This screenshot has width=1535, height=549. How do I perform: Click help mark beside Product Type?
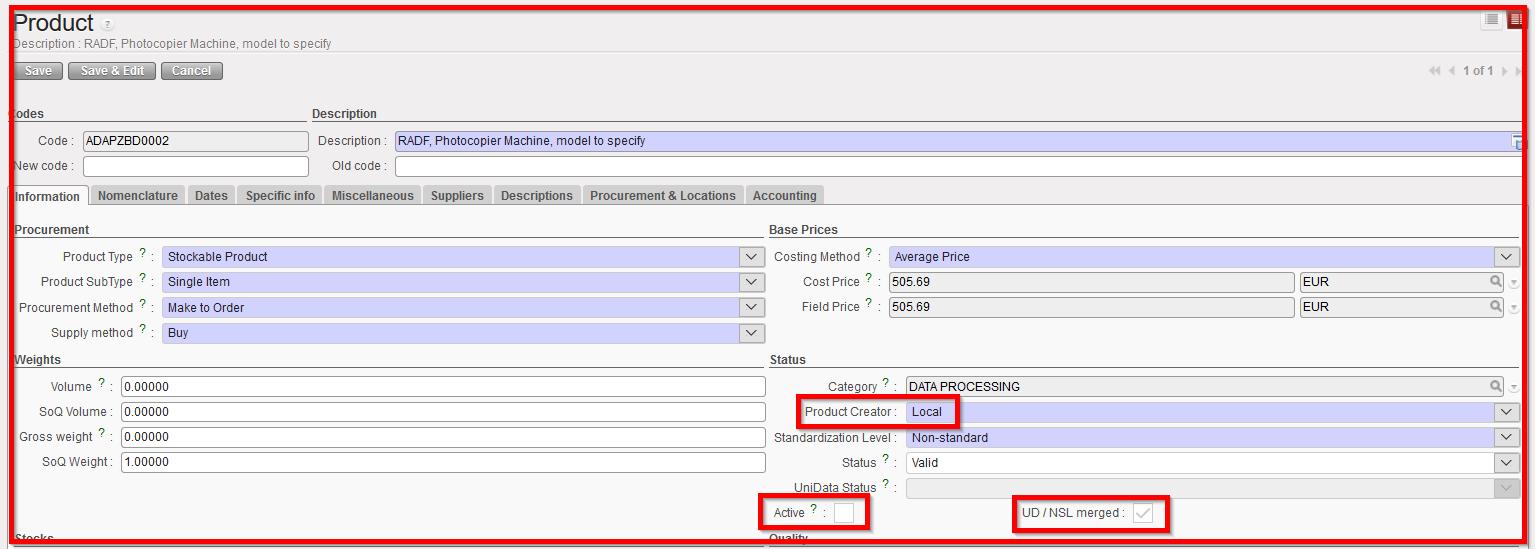click(x=142, y=255)
